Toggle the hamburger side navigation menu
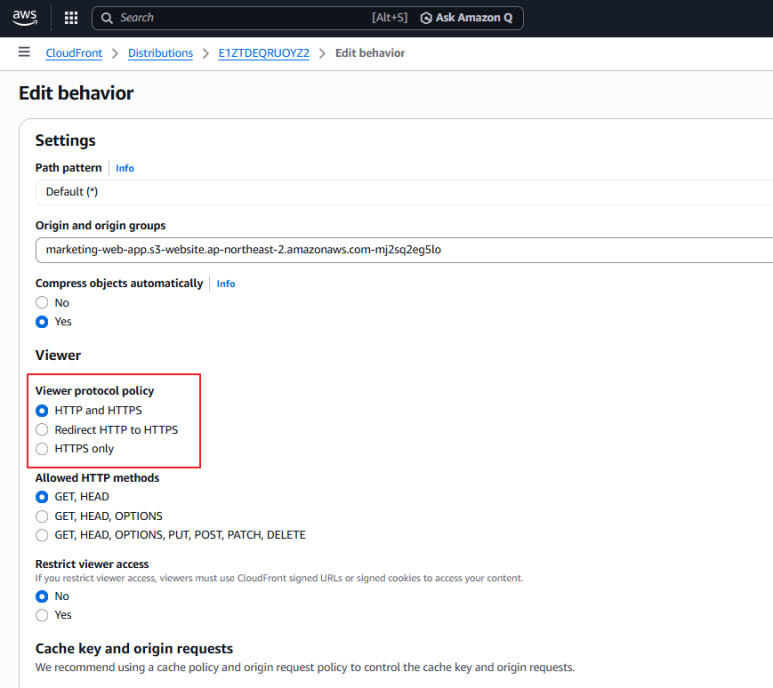773x688 pixels. (x=24, y=52)
